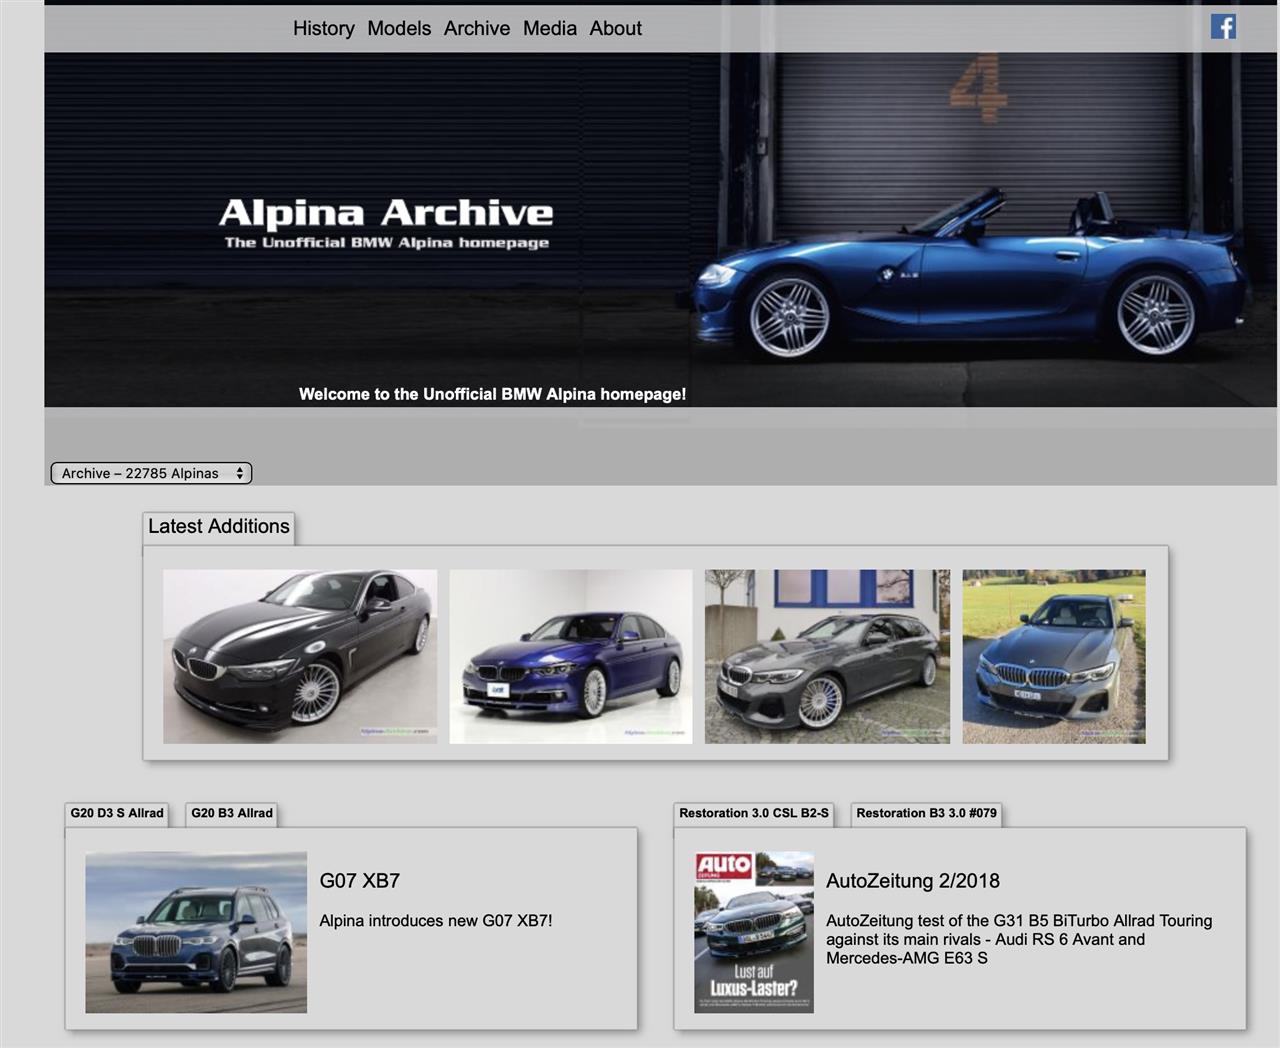Click 'The Unofficial BMW Alpina homepage' subtitle
1280x1048 pixels.
387,243
